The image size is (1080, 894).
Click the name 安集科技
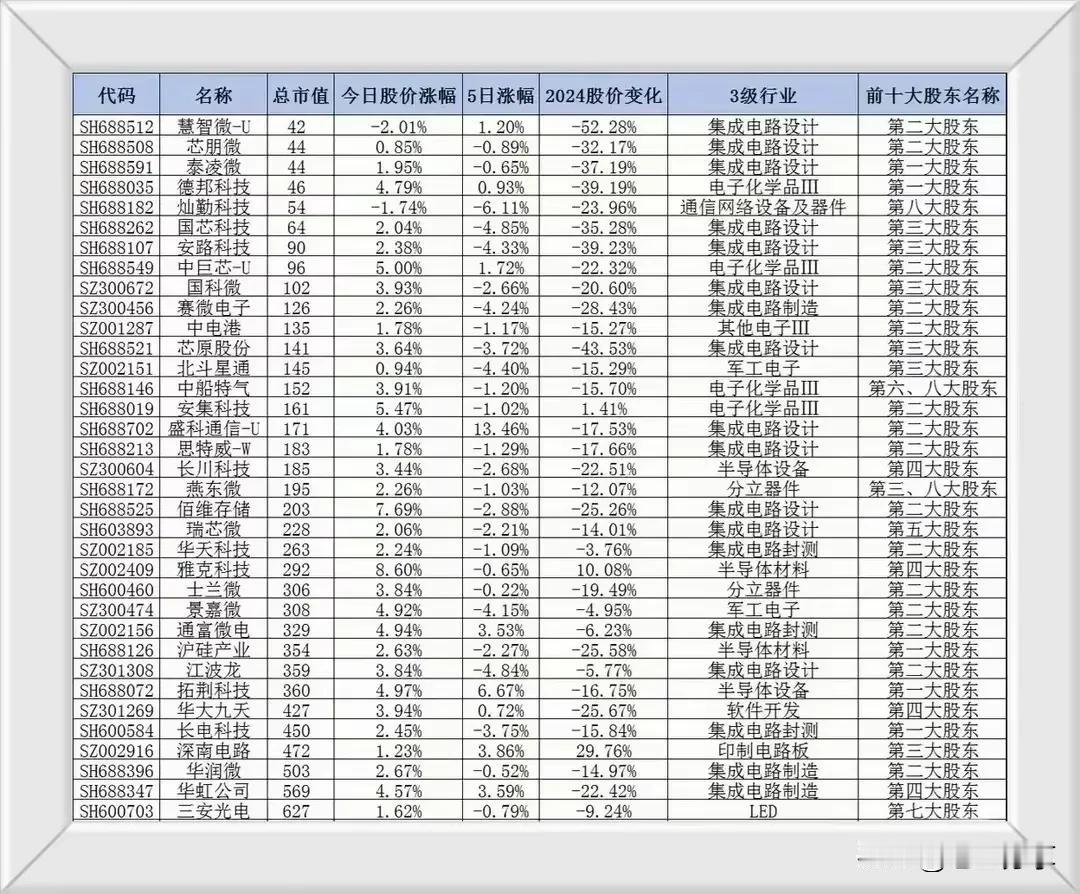pos(214,408)
